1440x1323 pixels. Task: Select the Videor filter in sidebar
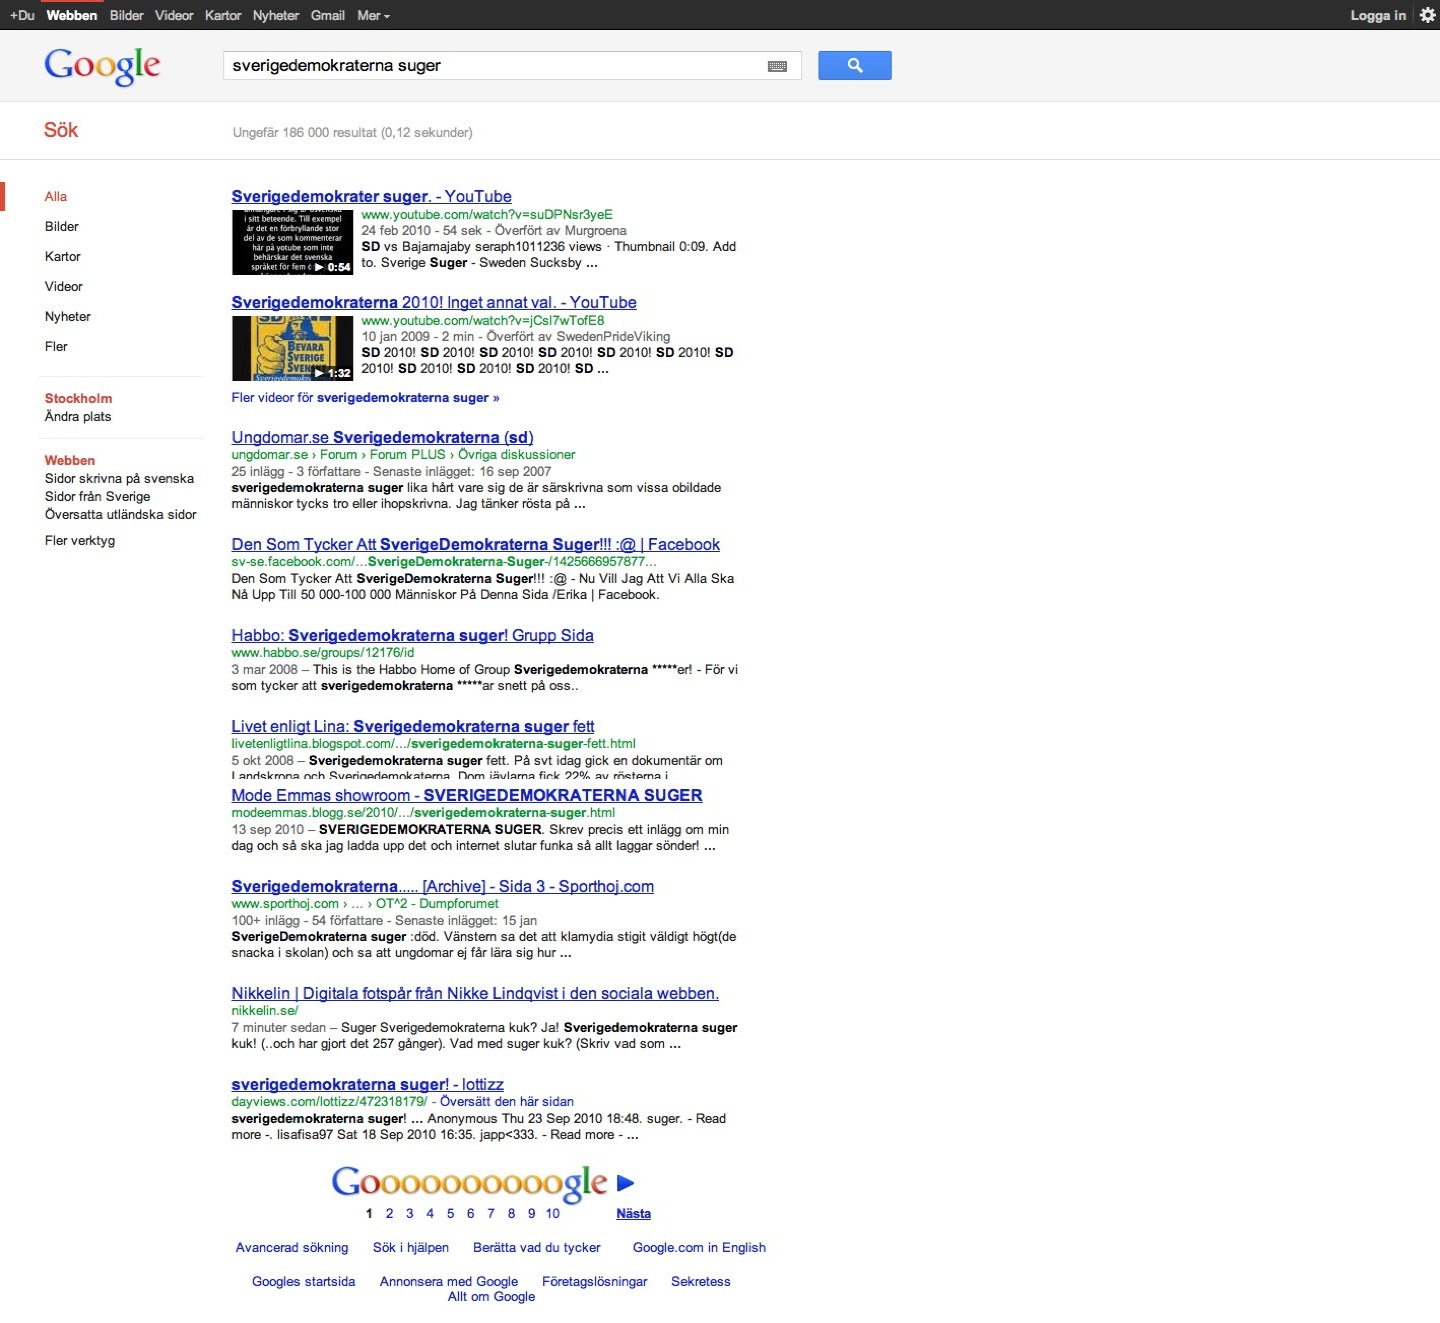[x=64, y=286]
